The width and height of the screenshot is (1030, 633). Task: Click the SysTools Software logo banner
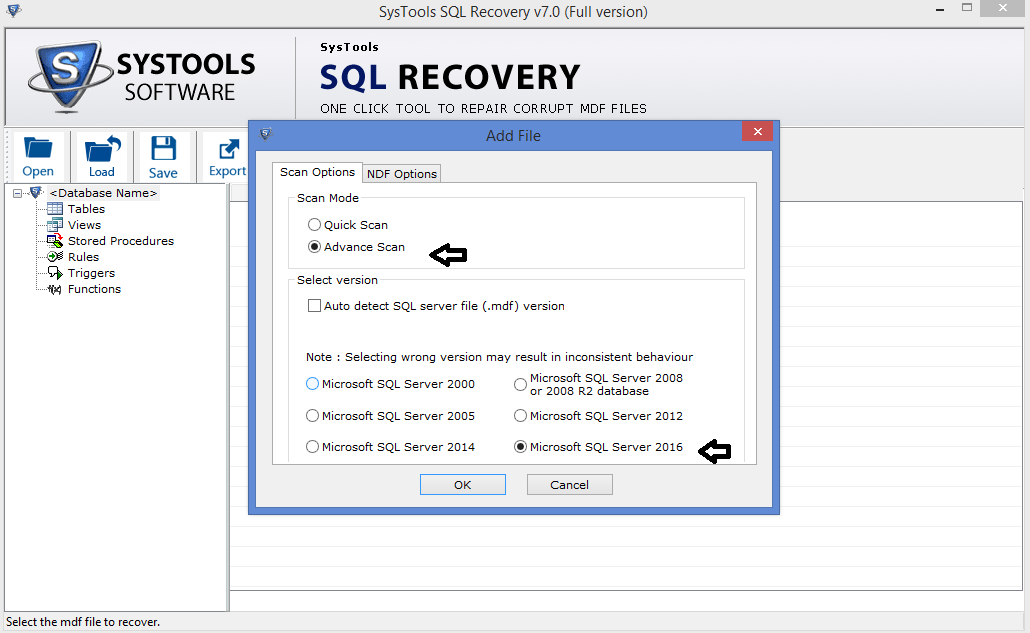point(141,77)
